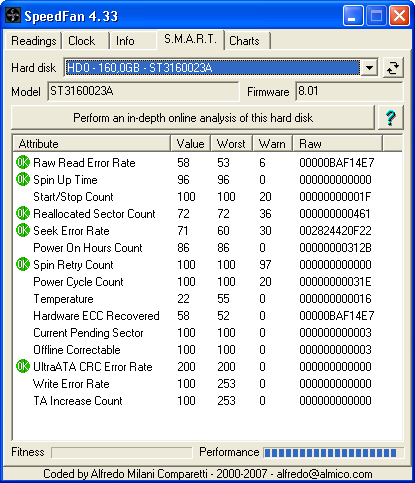Select the Hardware ECC Recovered row

click(207, 315)
